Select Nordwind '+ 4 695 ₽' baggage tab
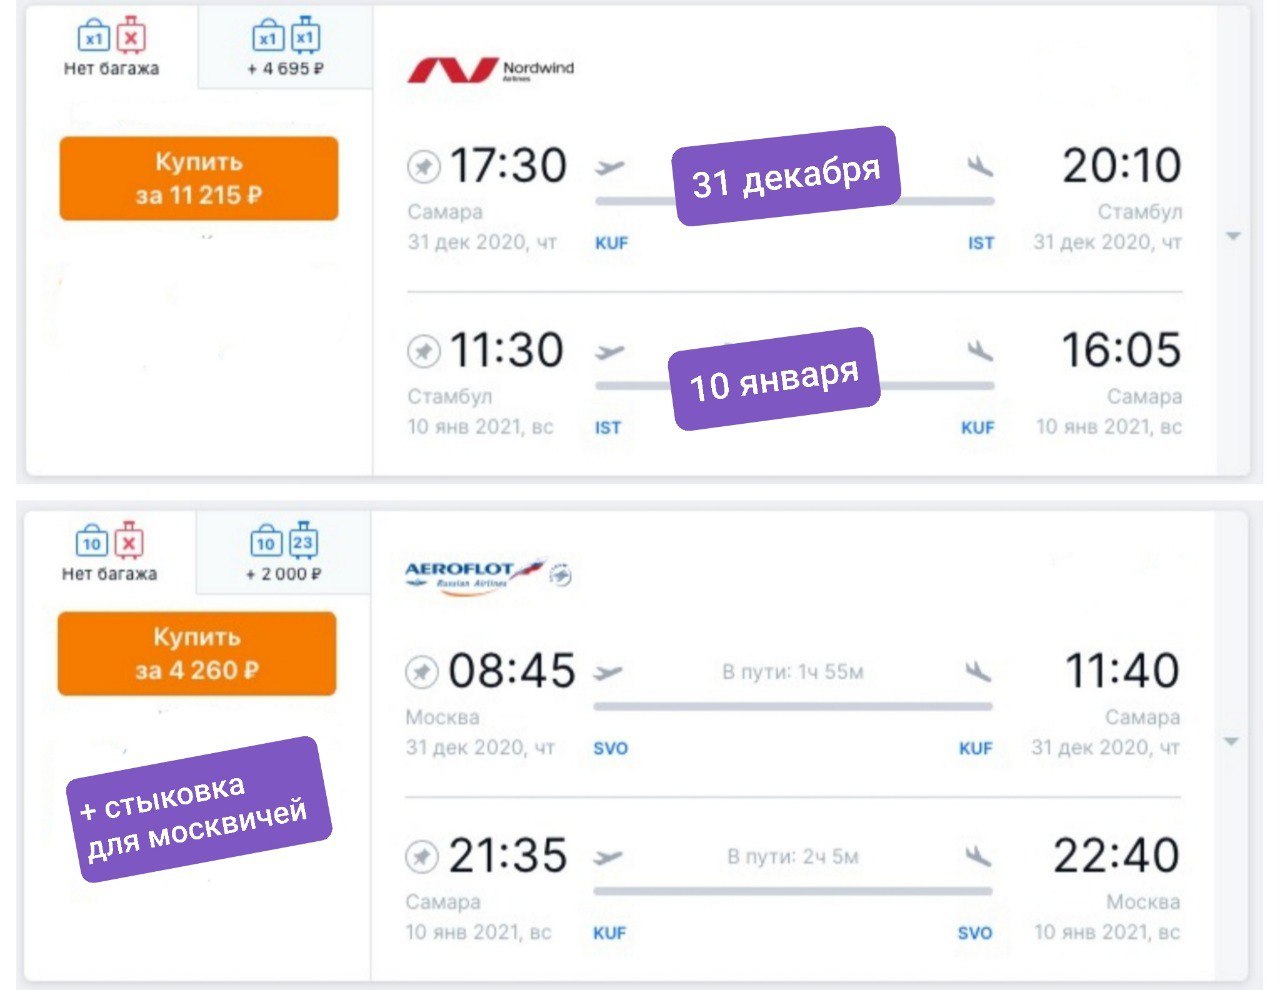1280x990 pixels. click(x=285, y=50)
